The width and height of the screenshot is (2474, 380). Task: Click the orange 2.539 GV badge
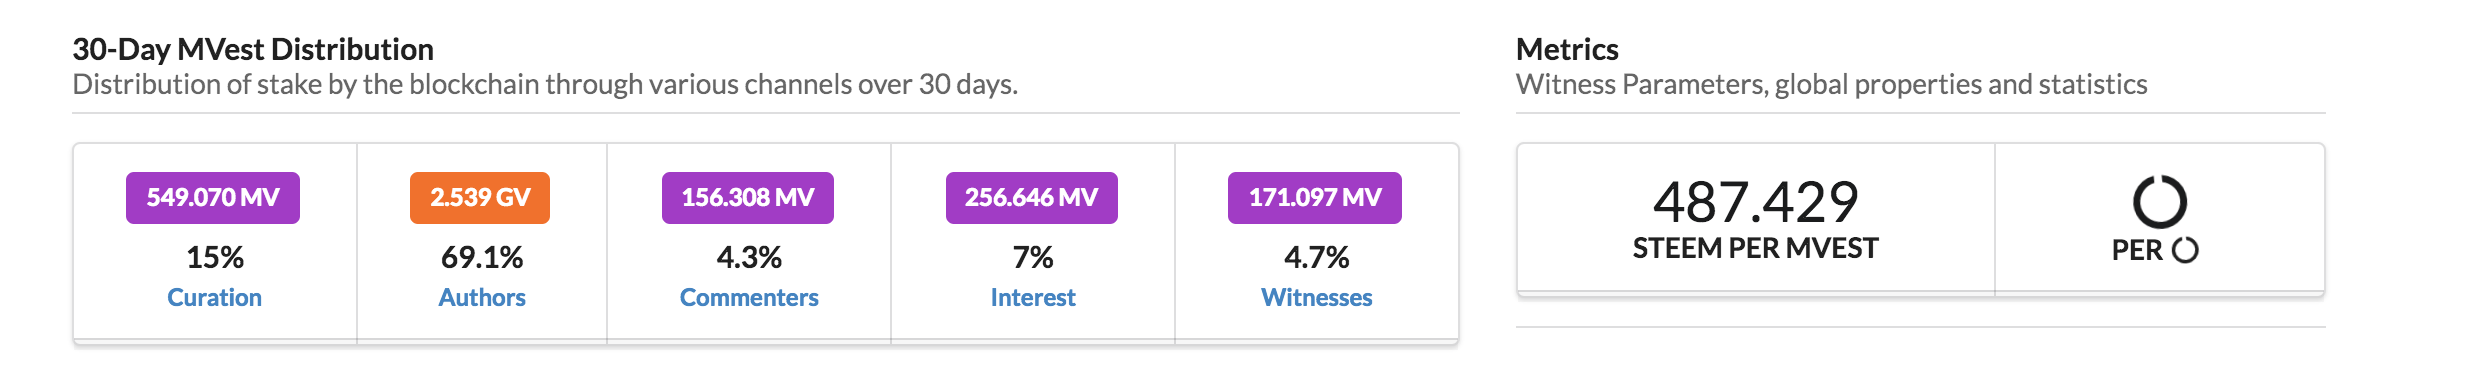click(480, 198)
